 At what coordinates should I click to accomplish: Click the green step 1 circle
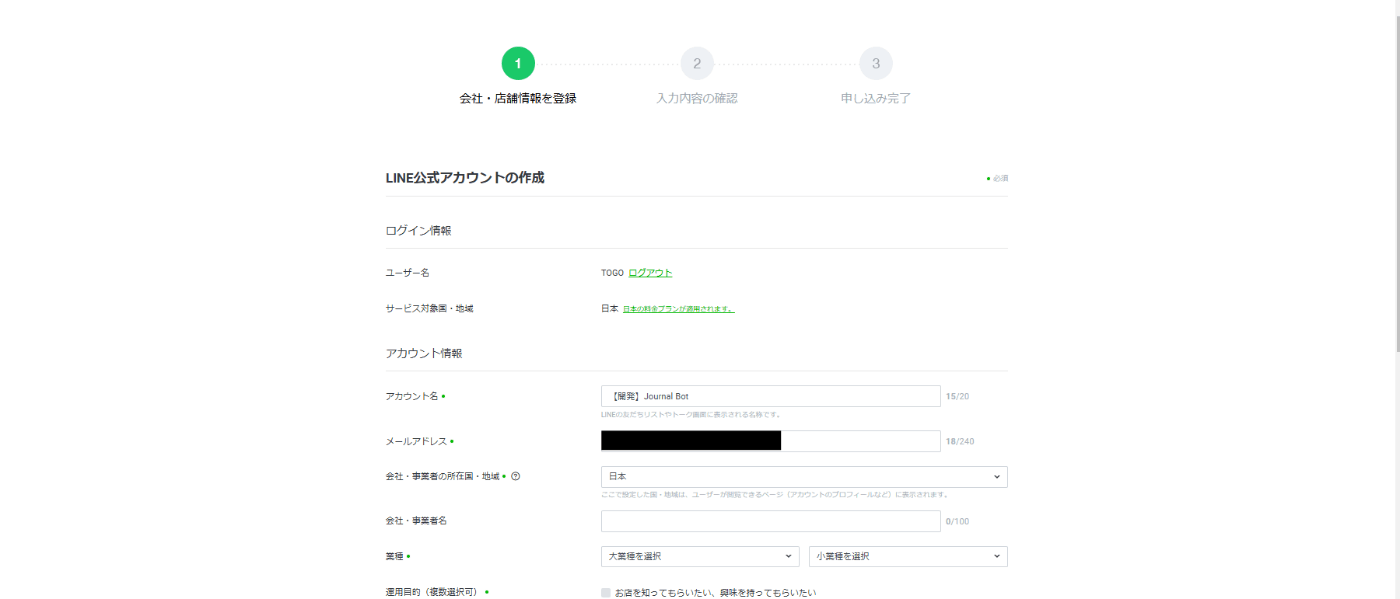click(x=518, y=63)
